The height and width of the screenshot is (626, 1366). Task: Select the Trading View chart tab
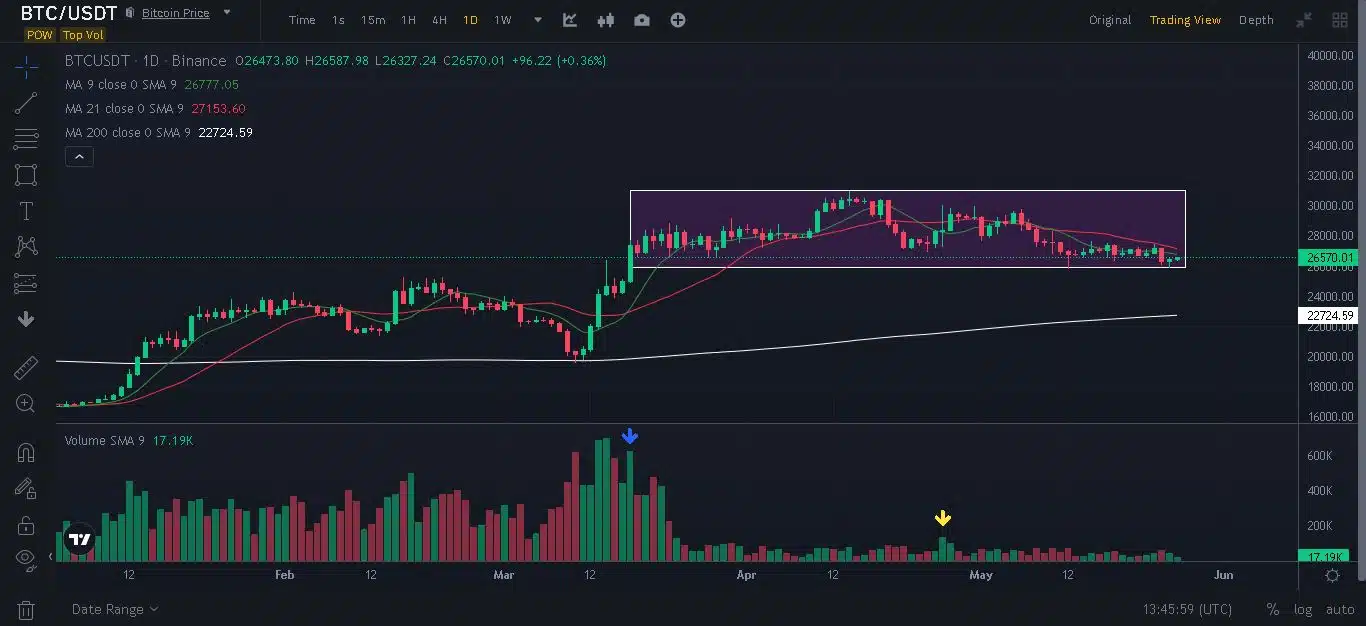click(1185, 20)
